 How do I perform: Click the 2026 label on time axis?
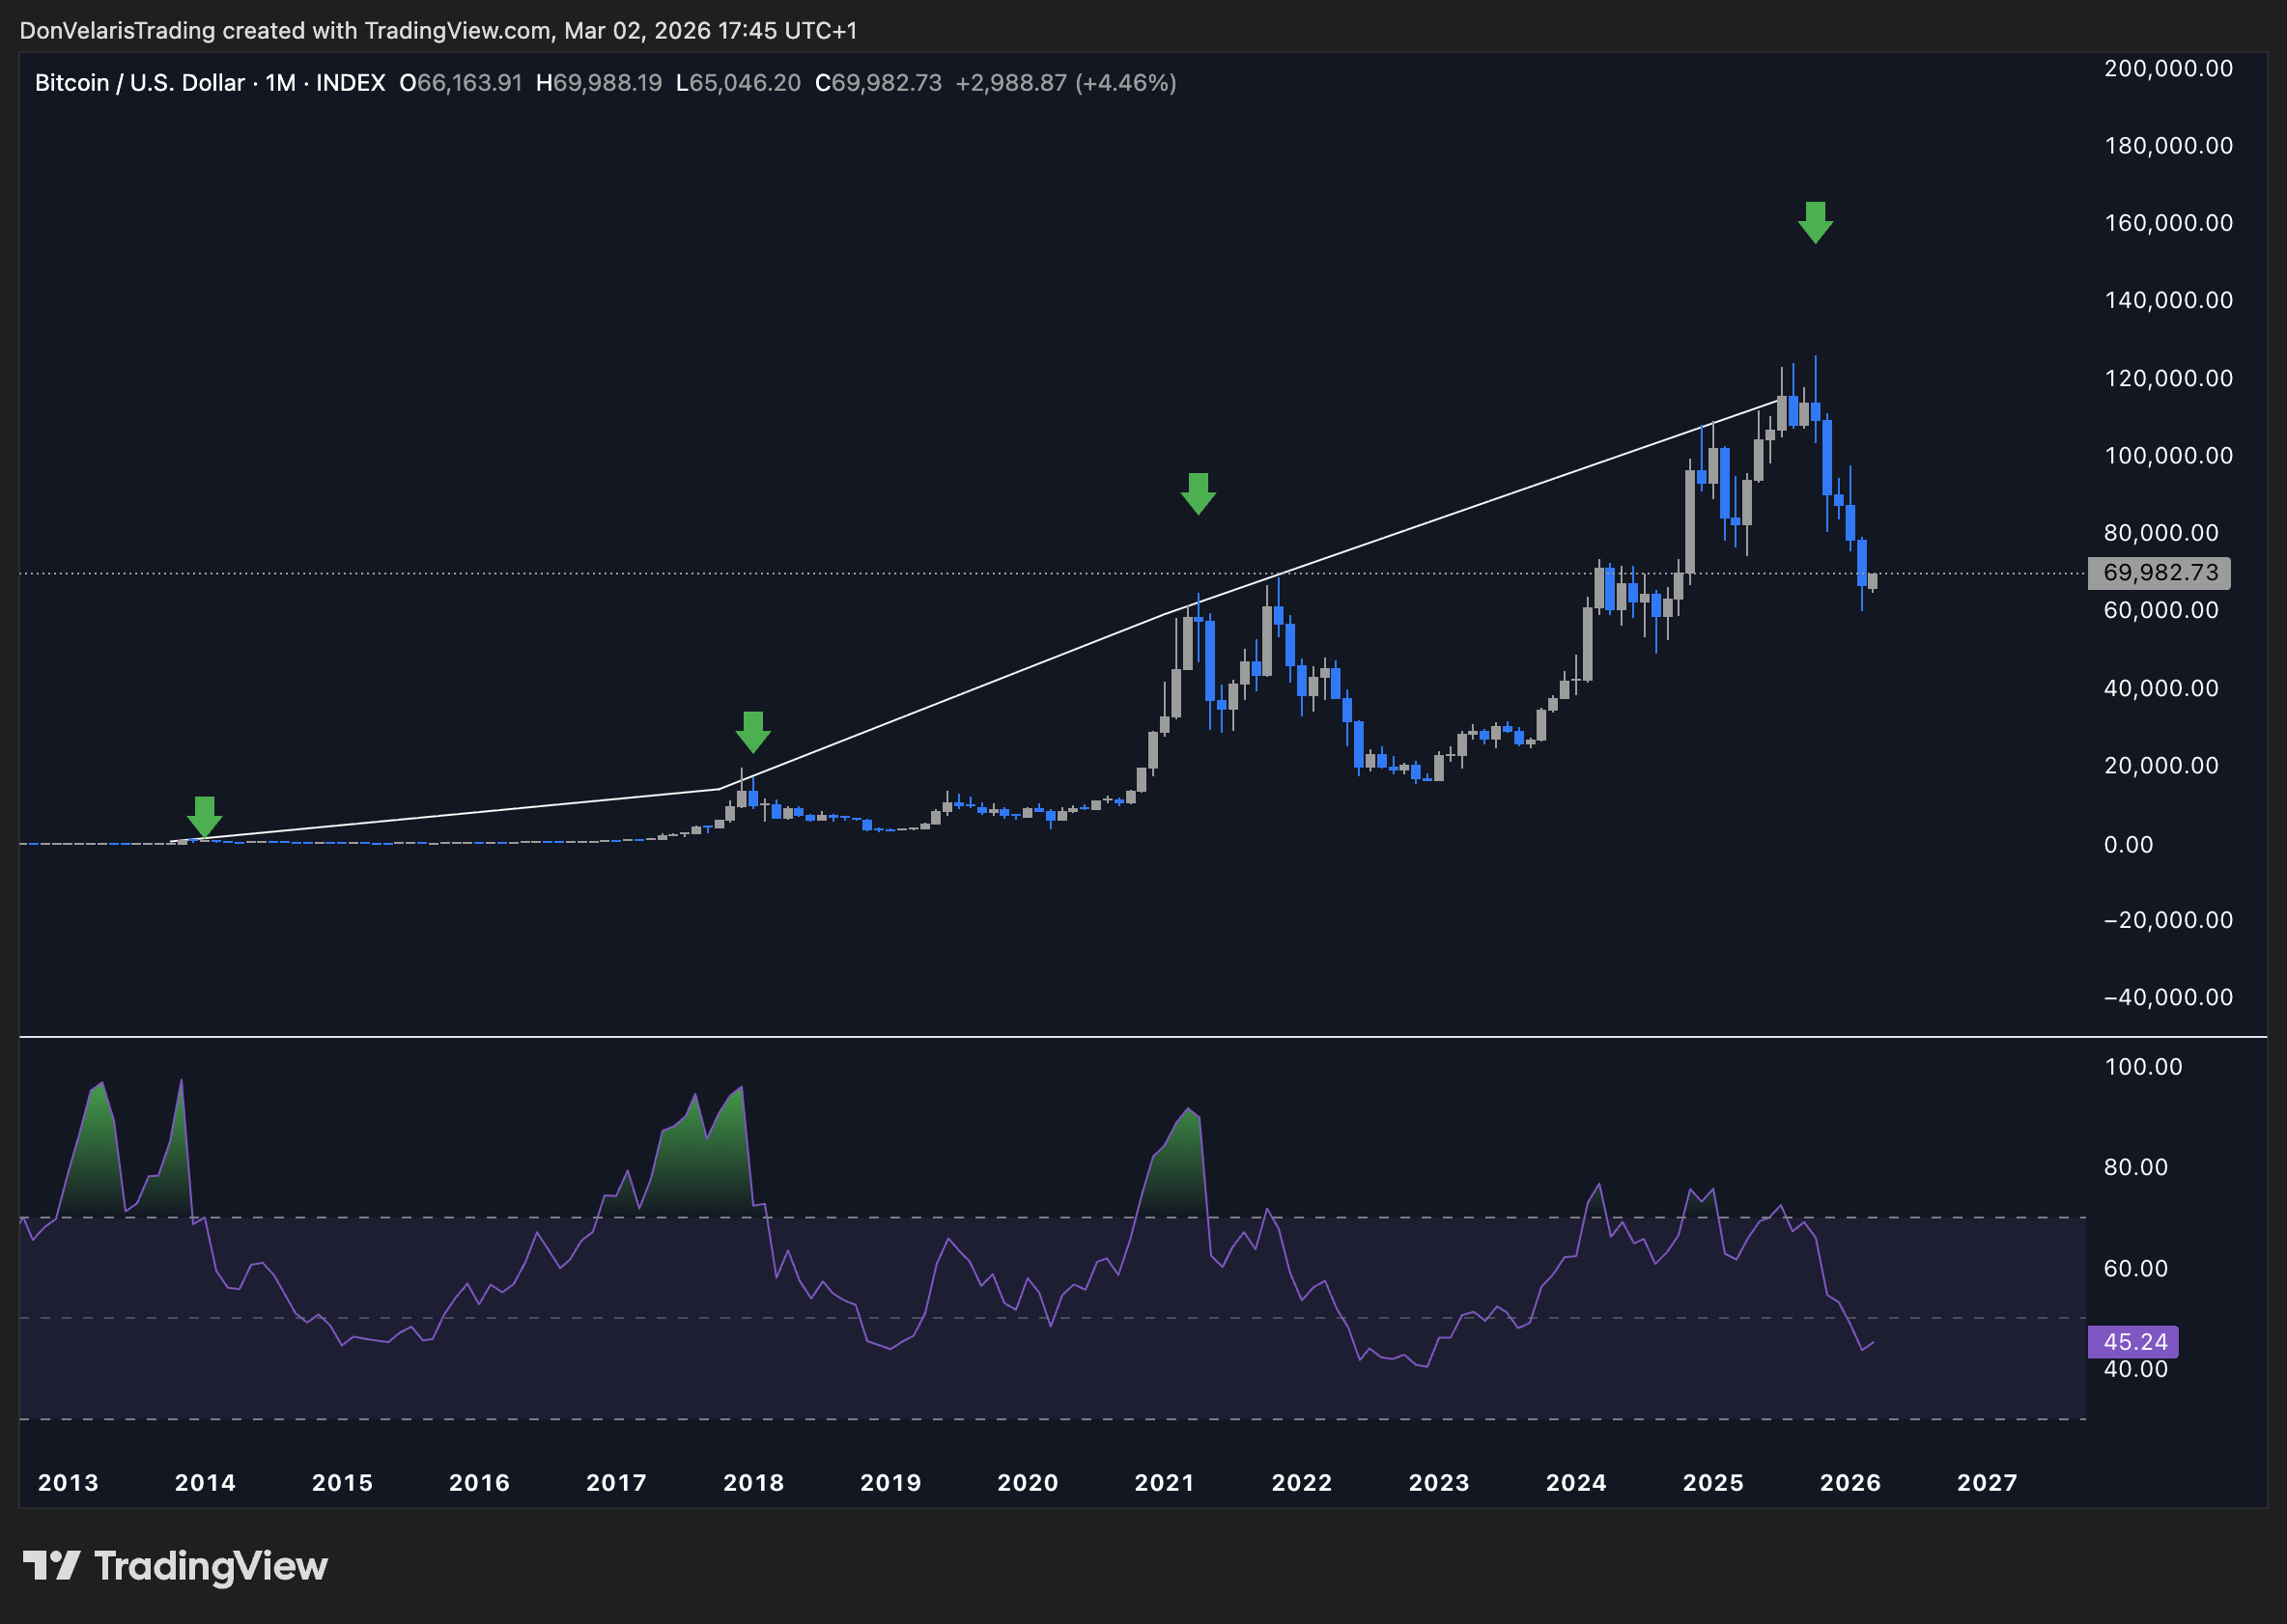(1850, 1483)
